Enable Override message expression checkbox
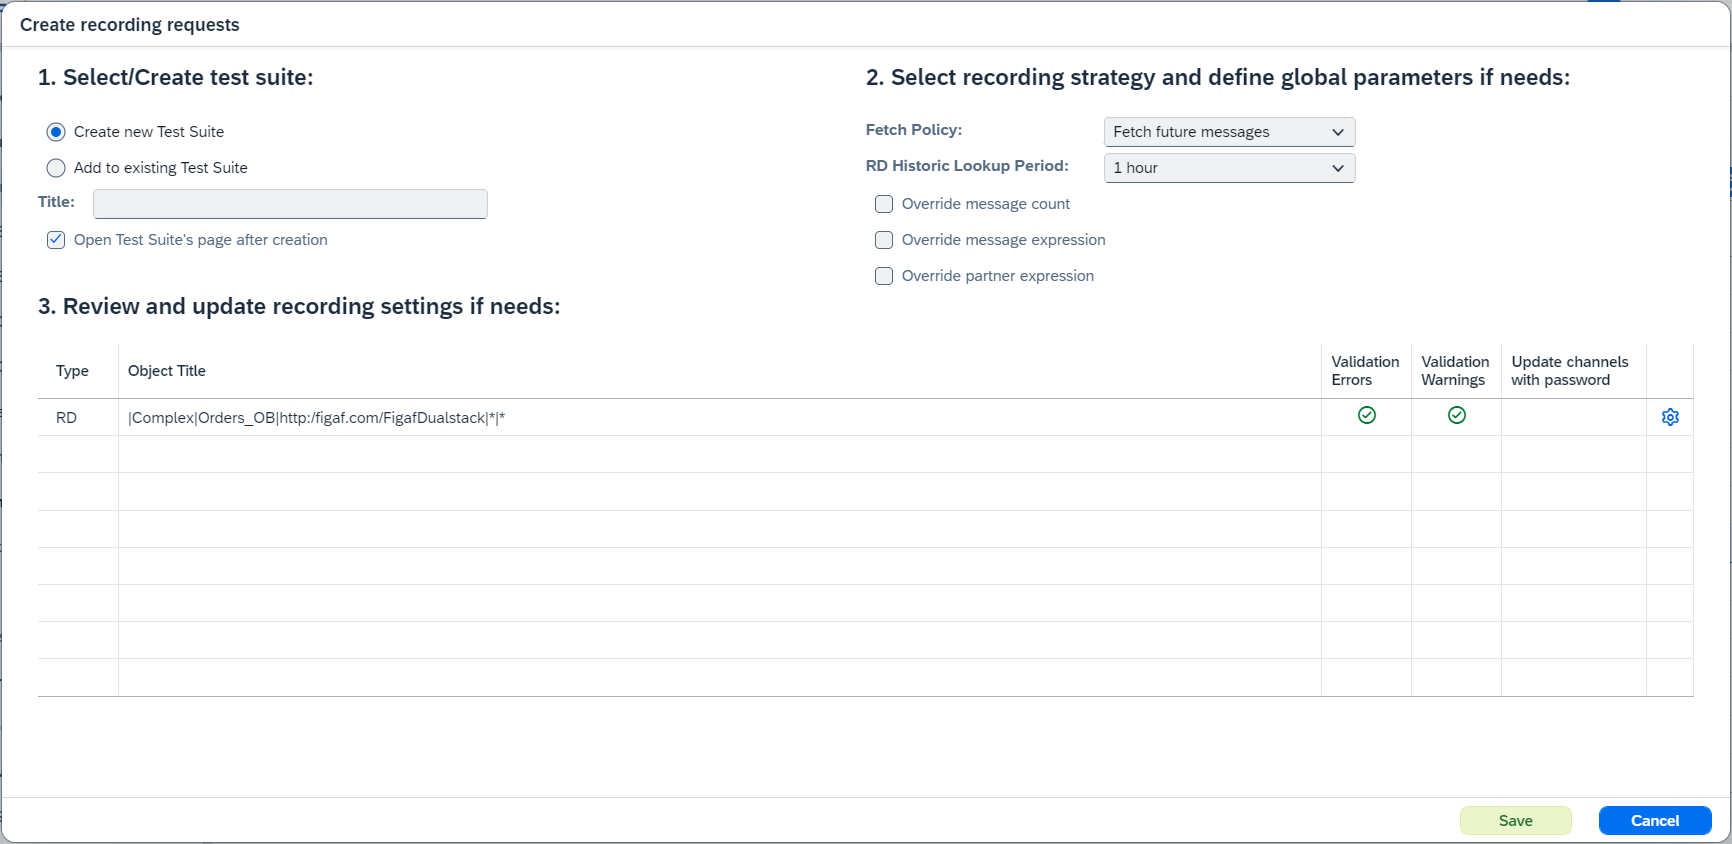 (x=884, y=240)
